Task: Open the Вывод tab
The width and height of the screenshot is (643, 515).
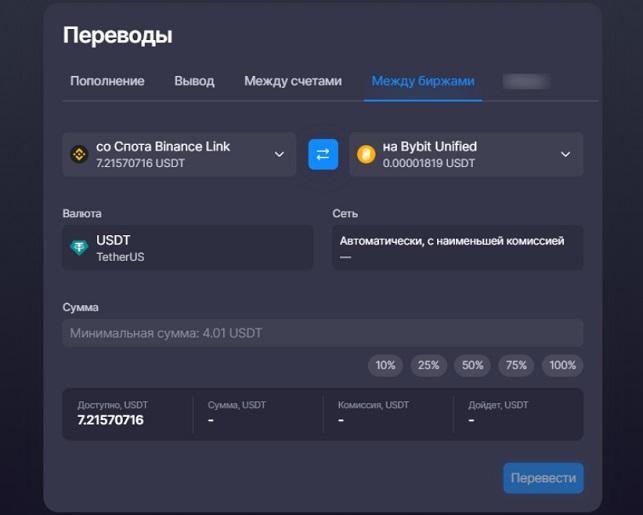Action: 194,81
